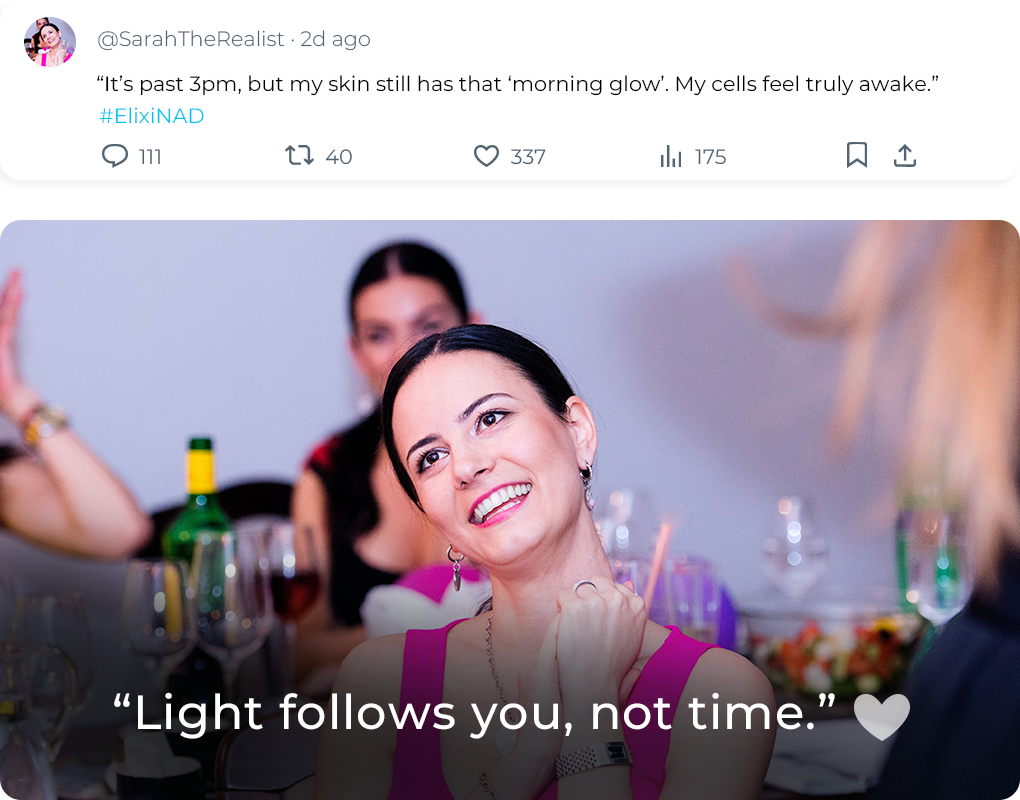The image size is (1020, 800).
Task: Click the 40 retweets count
Action: (x=339, y=157)
